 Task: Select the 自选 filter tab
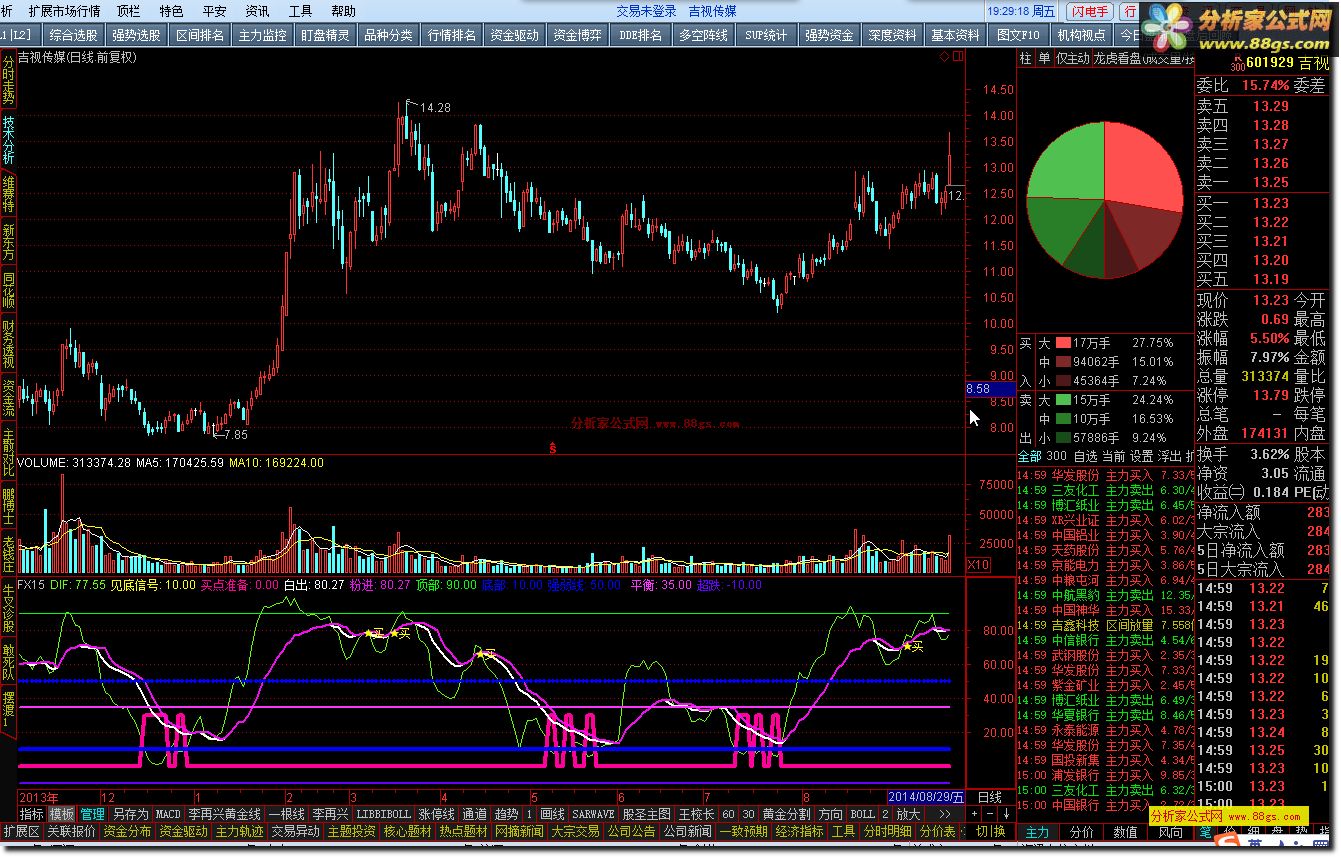pos(1084,457)
